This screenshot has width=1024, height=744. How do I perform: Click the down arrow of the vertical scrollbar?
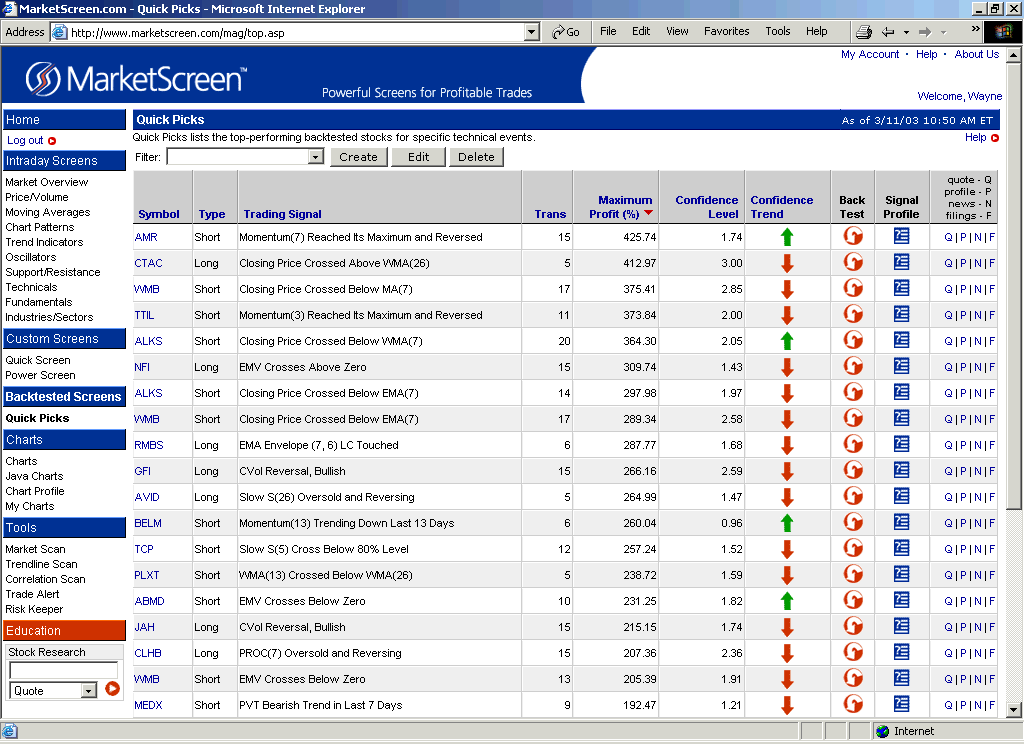1013,711
